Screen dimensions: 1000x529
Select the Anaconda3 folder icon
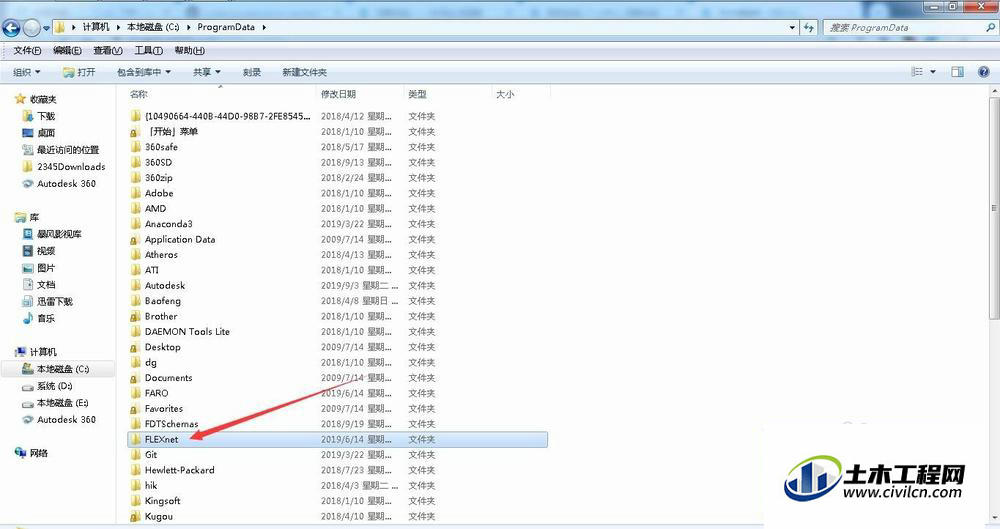(x=135, y=224)
